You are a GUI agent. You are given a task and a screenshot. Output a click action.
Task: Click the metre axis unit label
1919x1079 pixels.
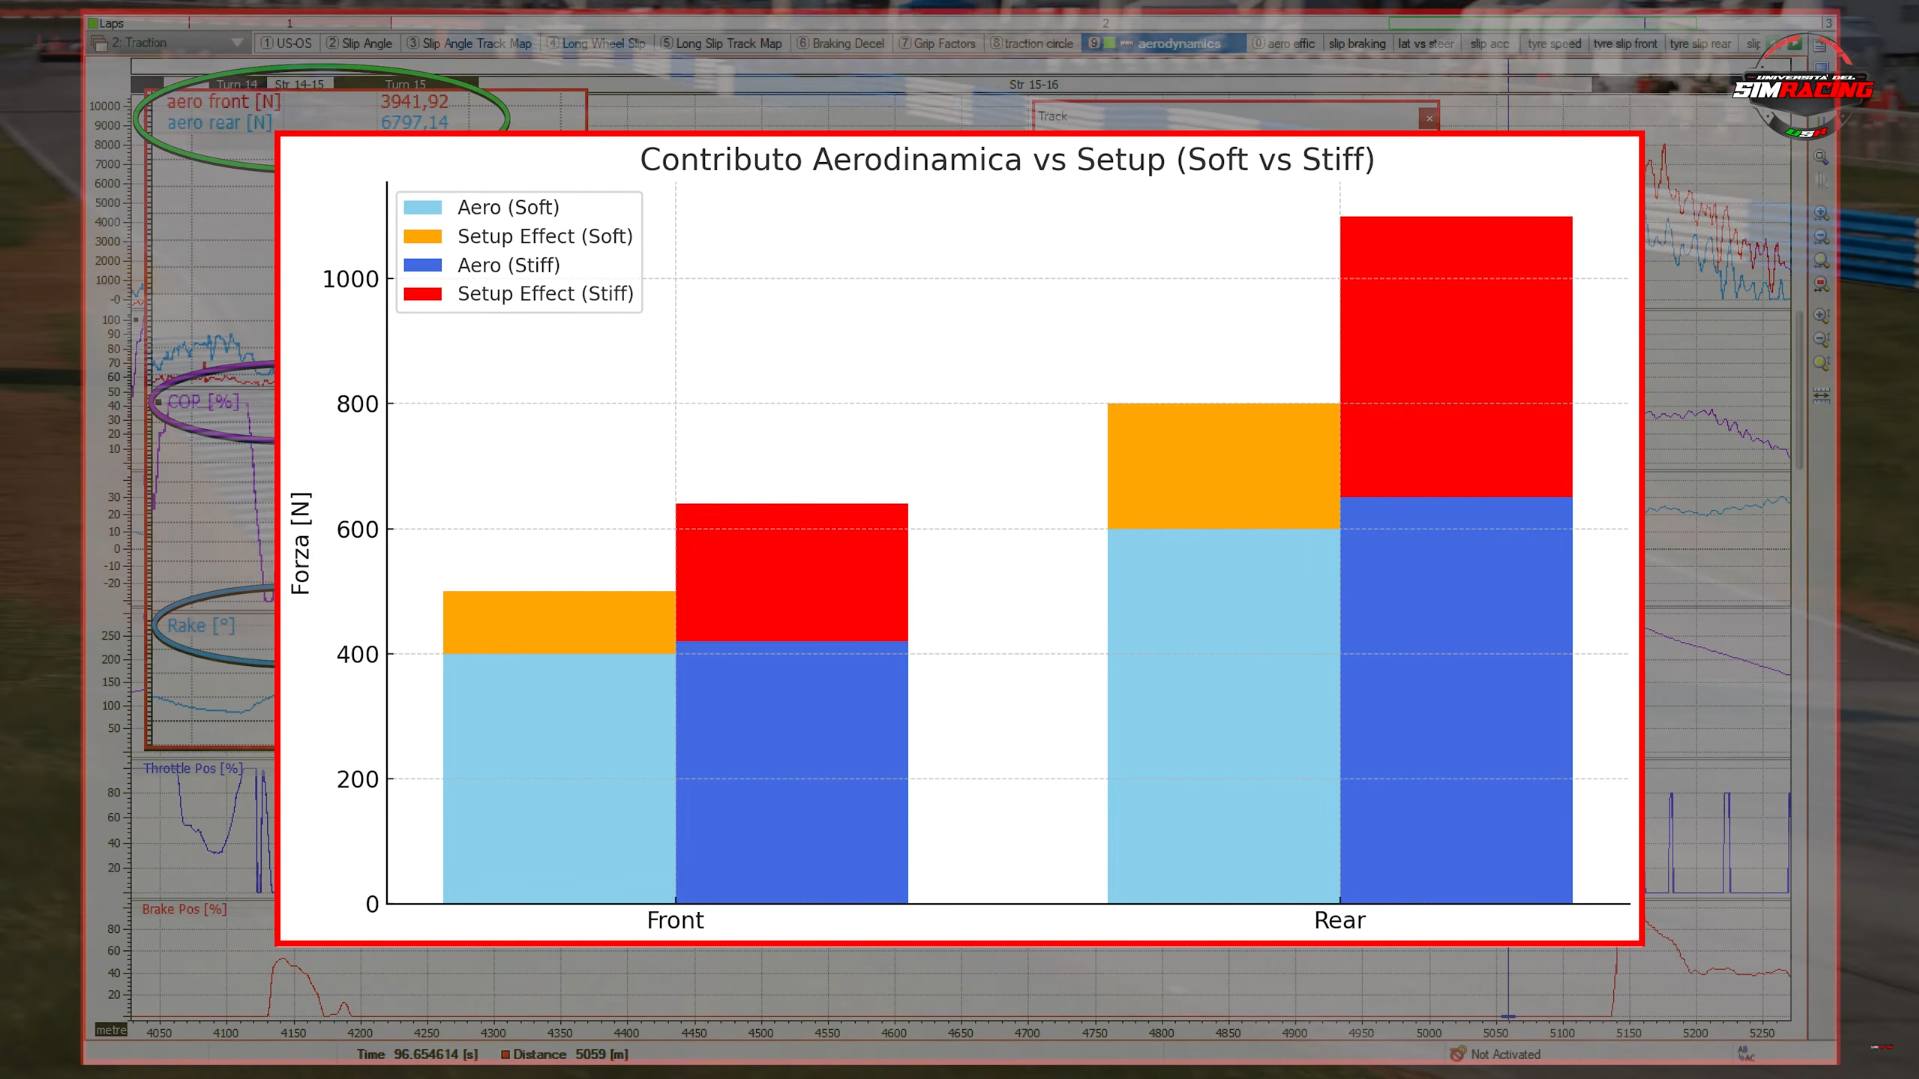[111, 1030]
